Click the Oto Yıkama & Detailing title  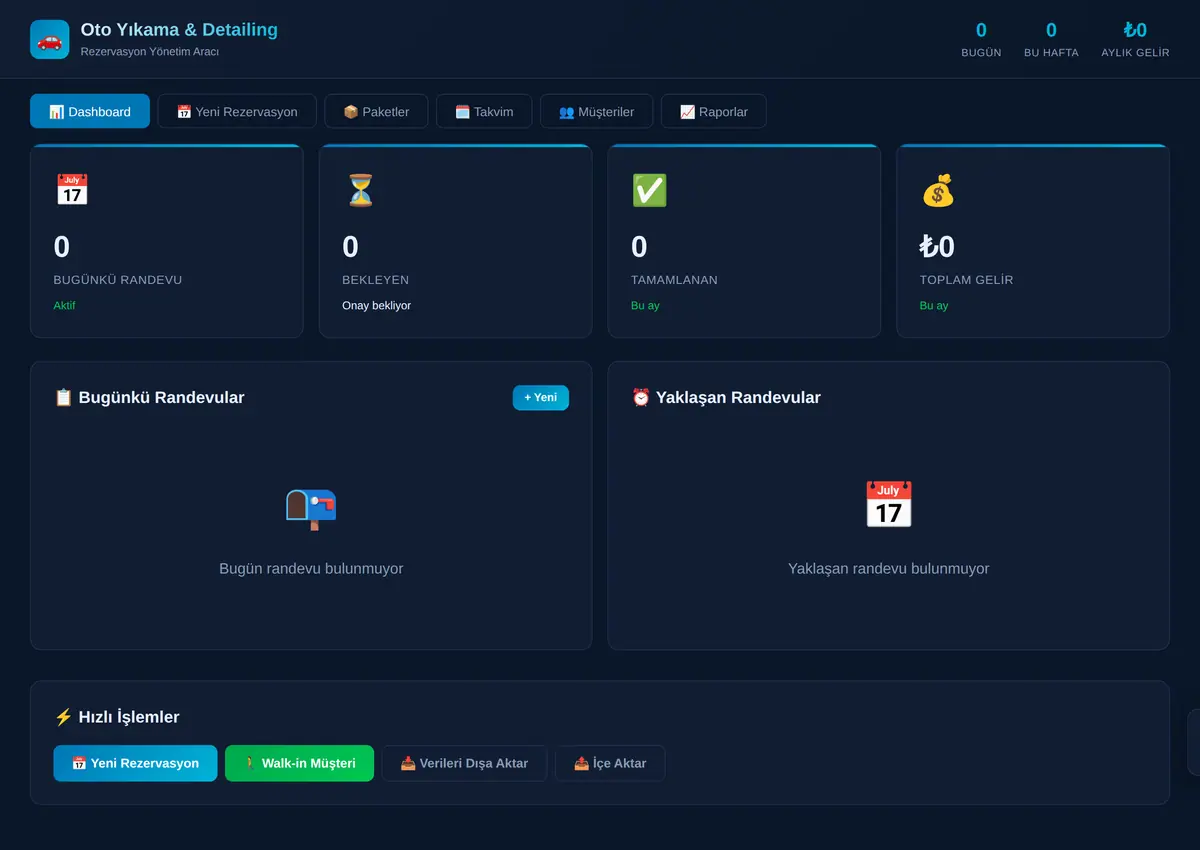(179, 30)
